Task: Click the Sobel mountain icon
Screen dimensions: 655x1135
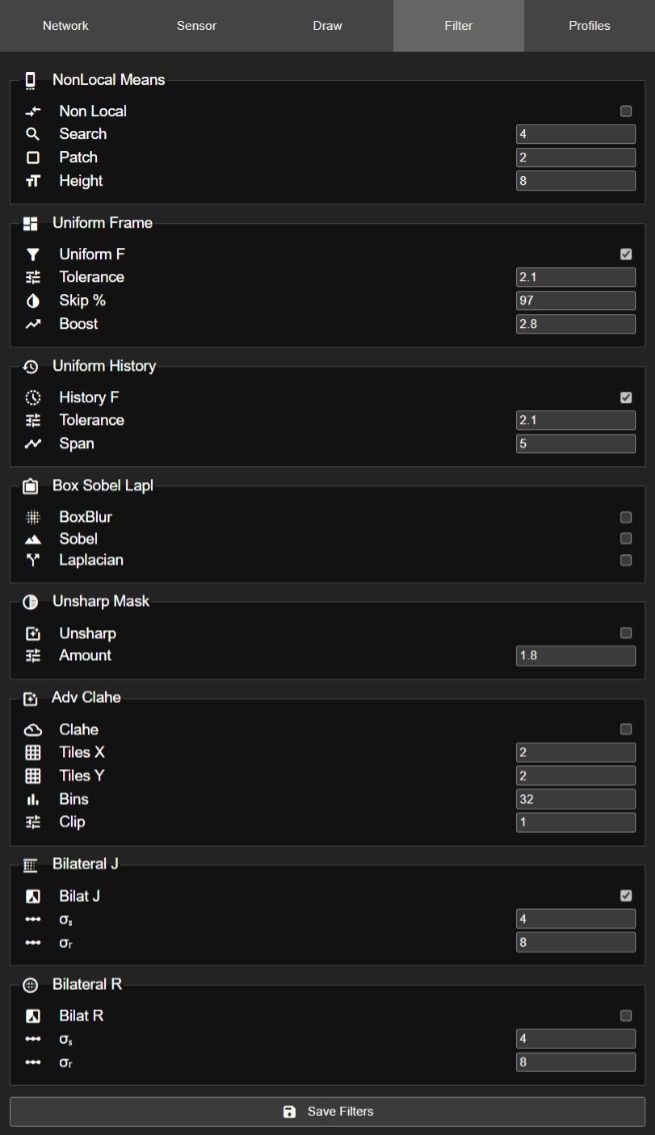Action: [x=31, y=539]
